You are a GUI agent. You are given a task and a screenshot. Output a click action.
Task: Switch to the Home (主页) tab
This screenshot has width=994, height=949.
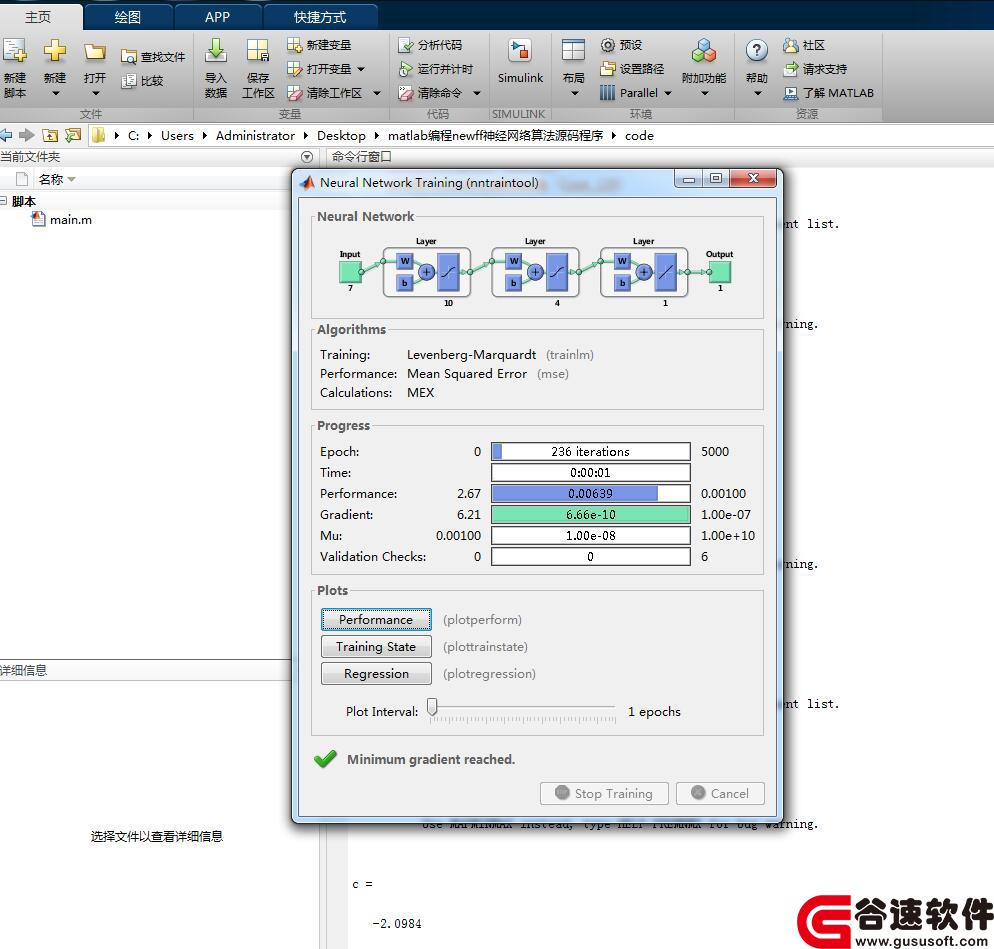38,16
